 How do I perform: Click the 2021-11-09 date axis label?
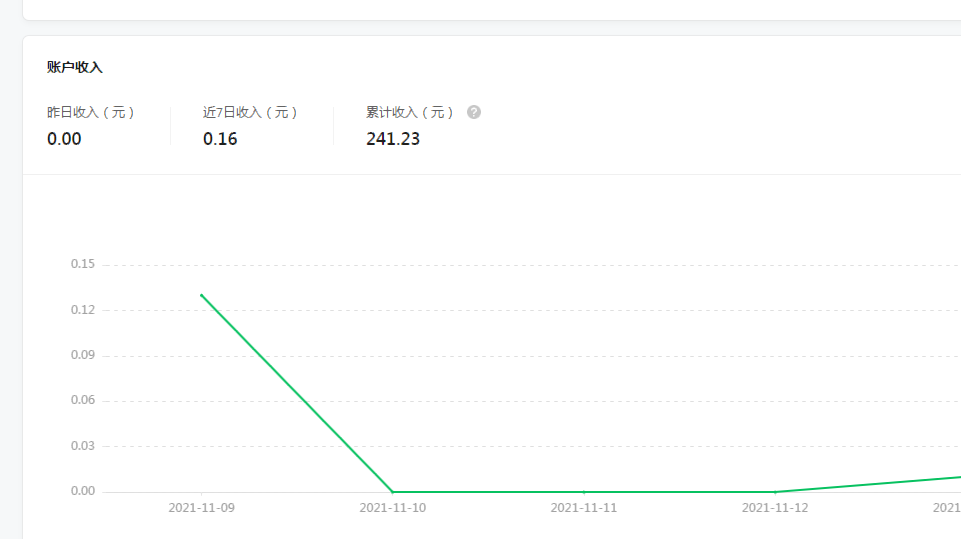(x=202, y=508)
